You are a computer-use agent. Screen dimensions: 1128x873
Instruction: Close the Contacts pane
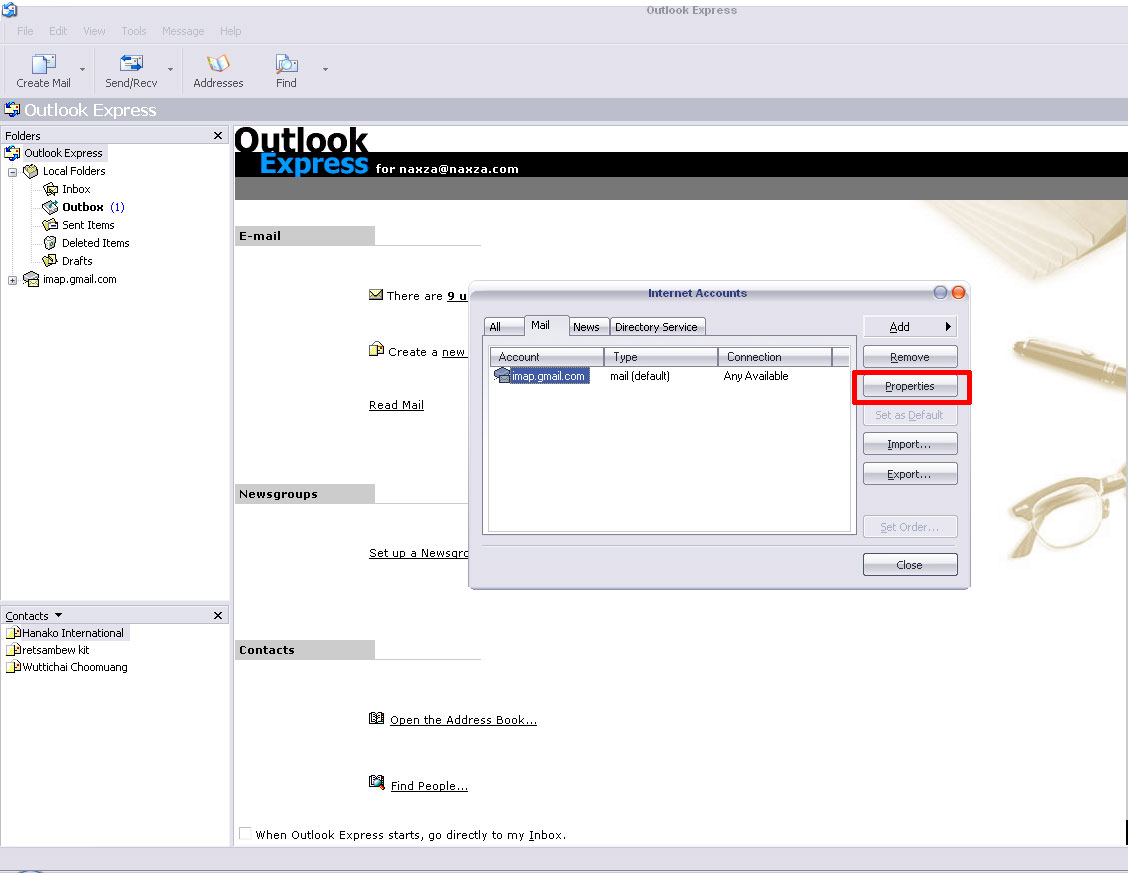(218, 616)
